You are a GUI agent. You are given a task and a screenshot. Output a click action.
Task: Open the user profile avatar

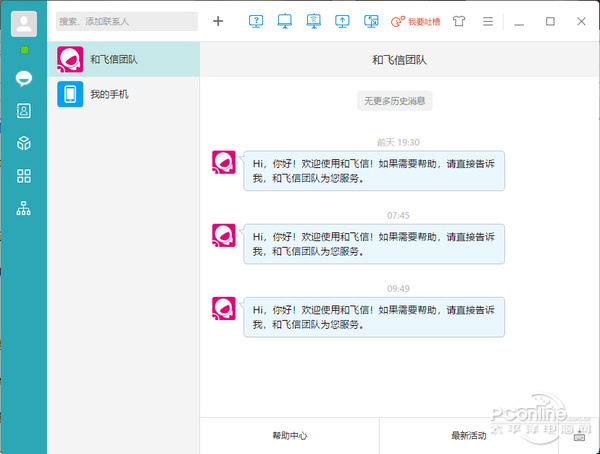(24, 24)
